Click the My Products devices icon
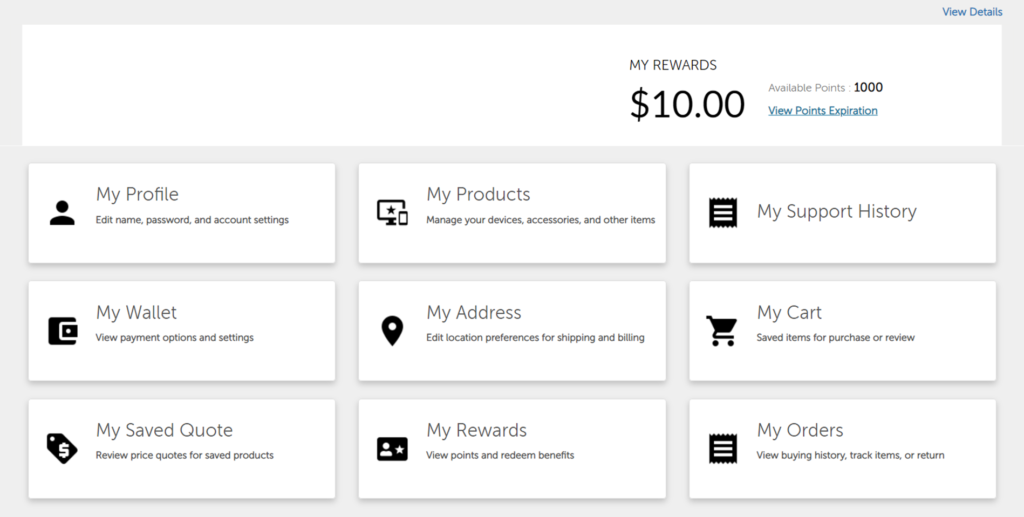The height and width of the screenshot is (517, 1024). tap(392, 213)
